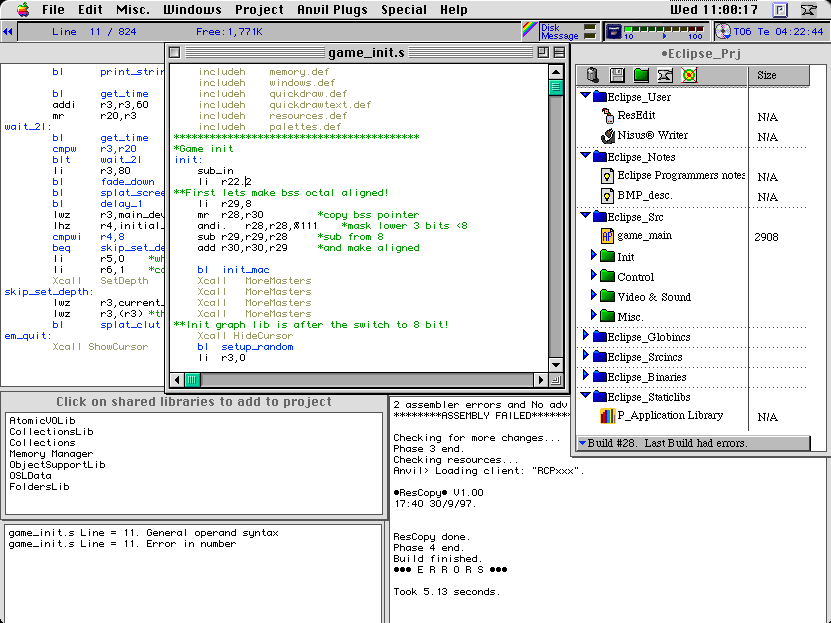This screenshot has height=623, width=831.
Task: Expand the Init folder
Action: click(596, 257)
